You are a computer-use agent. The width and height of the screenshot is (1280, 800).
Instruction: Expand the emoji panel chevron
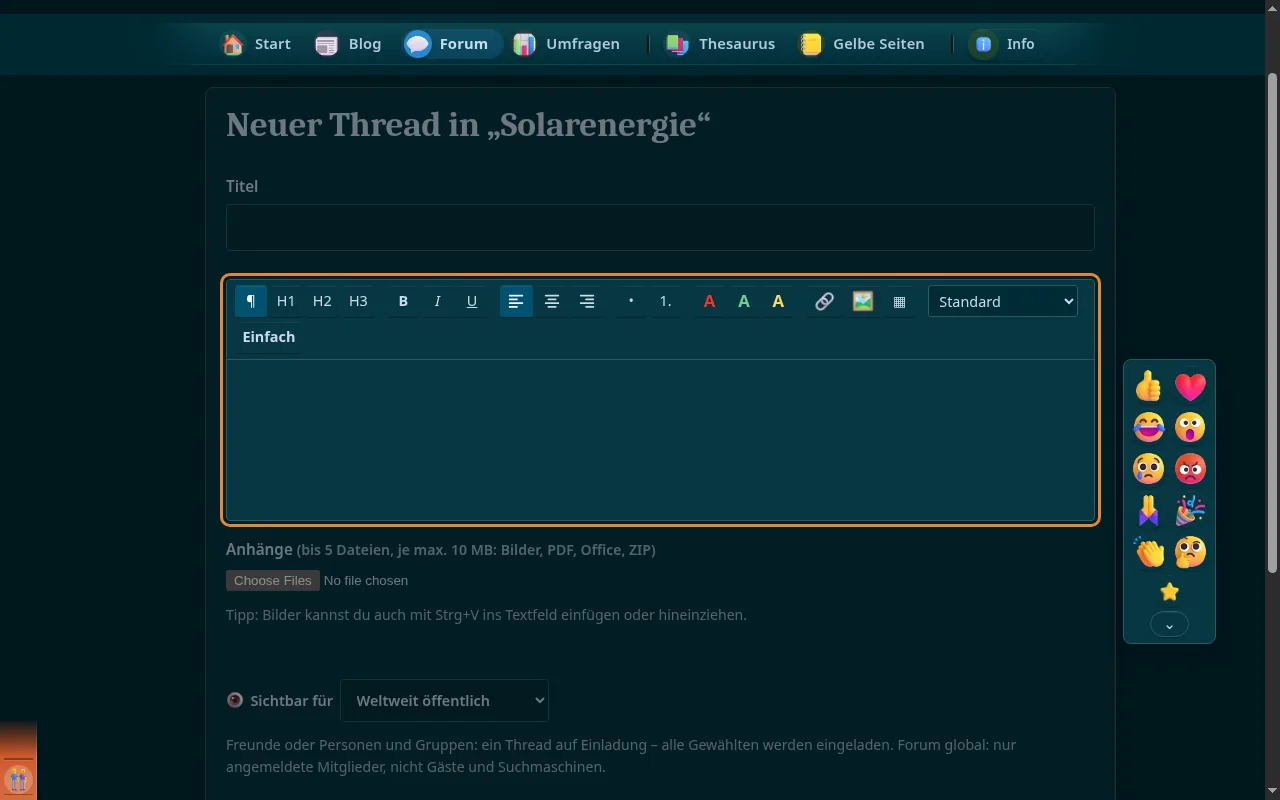1170,625
